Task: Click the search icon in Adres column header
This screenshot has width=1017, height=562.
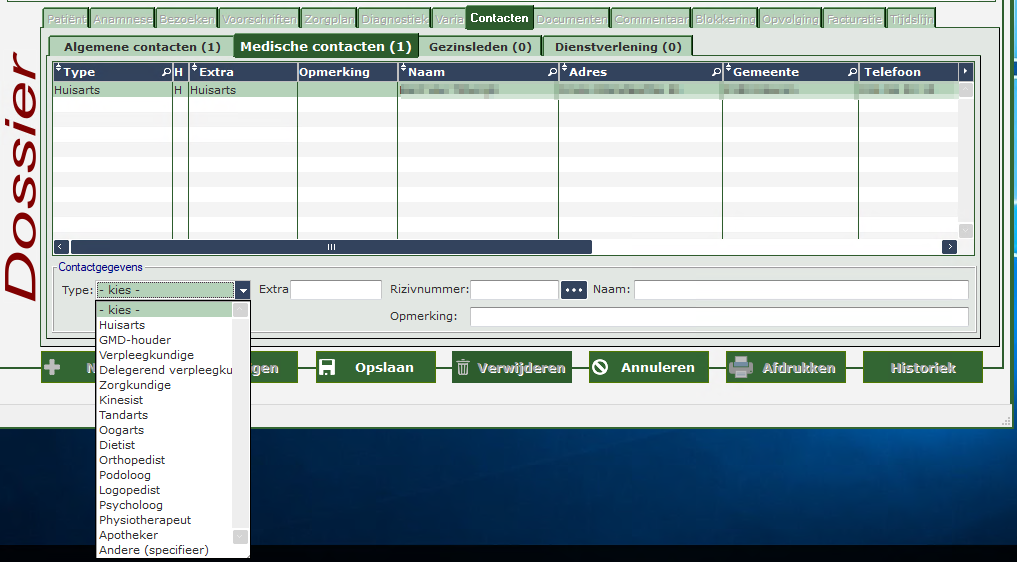Action: [x=716, y=73]
